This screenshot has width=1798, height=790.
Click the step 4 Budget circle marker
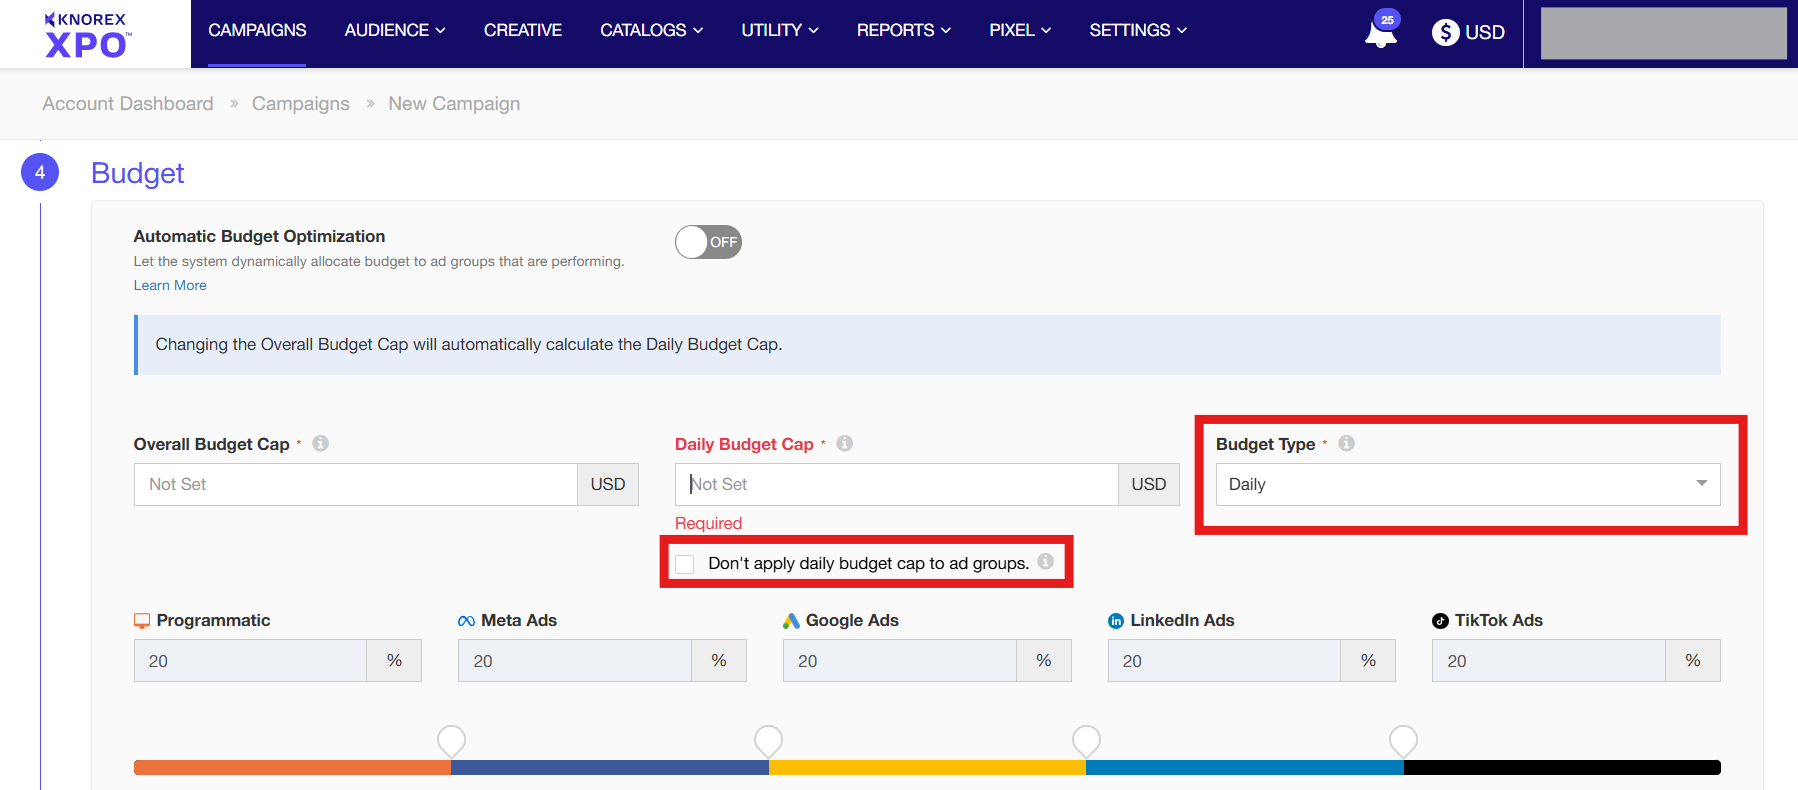pos(40,172)
